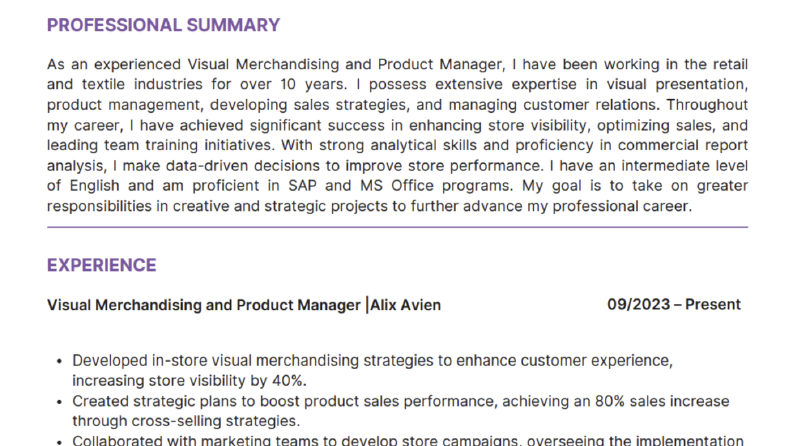Click the first bullet point marker

click(x=59, y=362)
